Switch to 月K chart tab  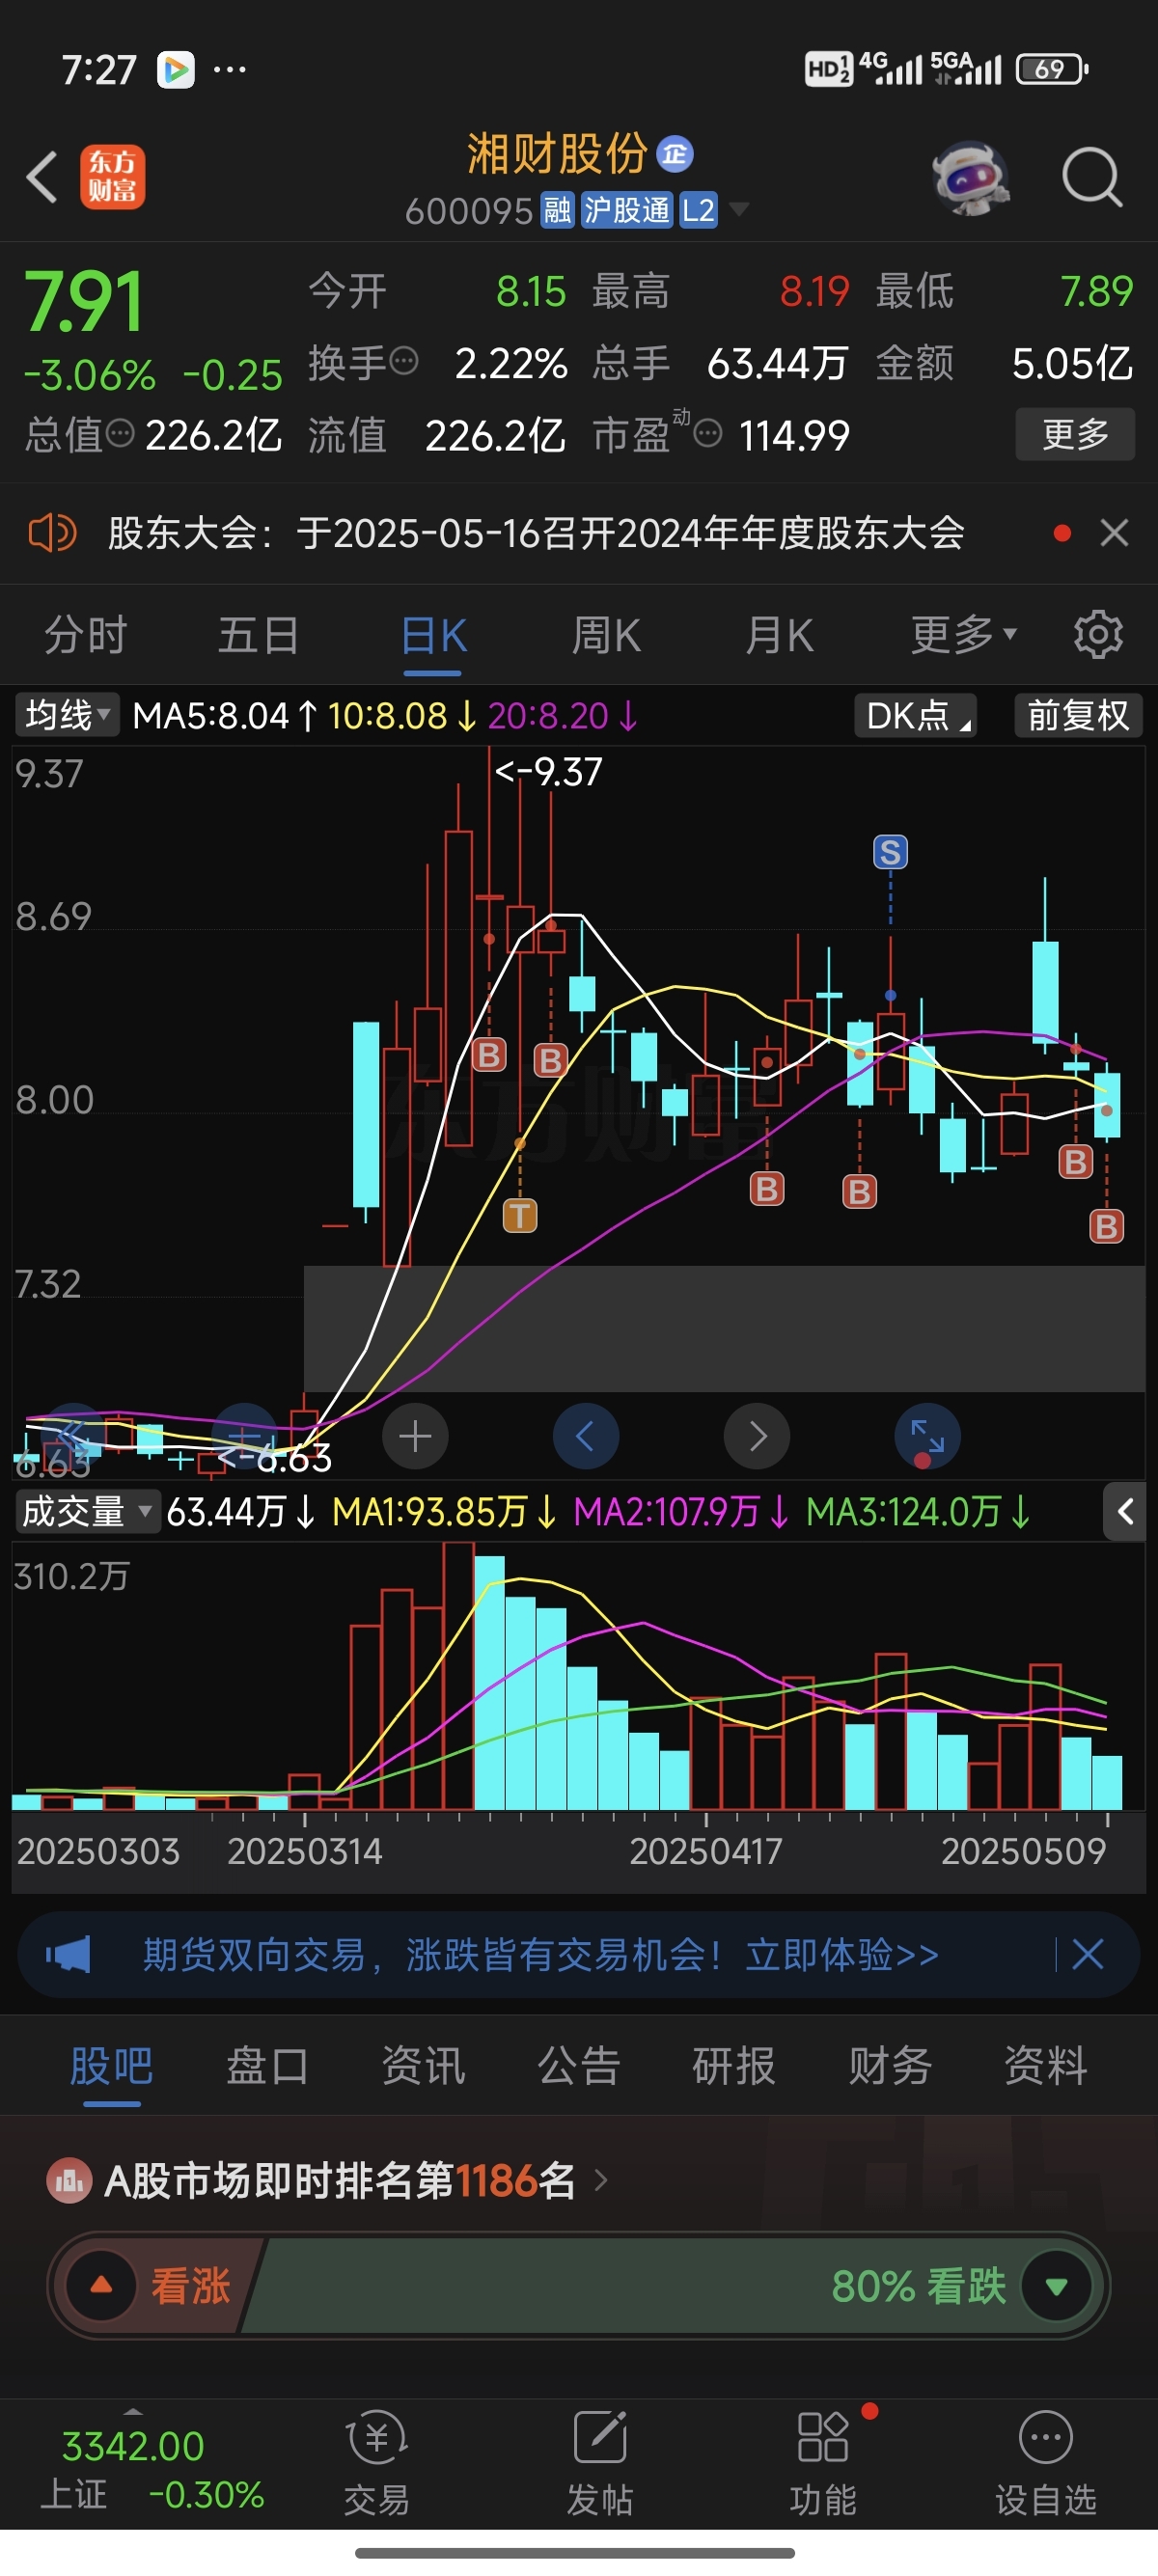(779, 635)
